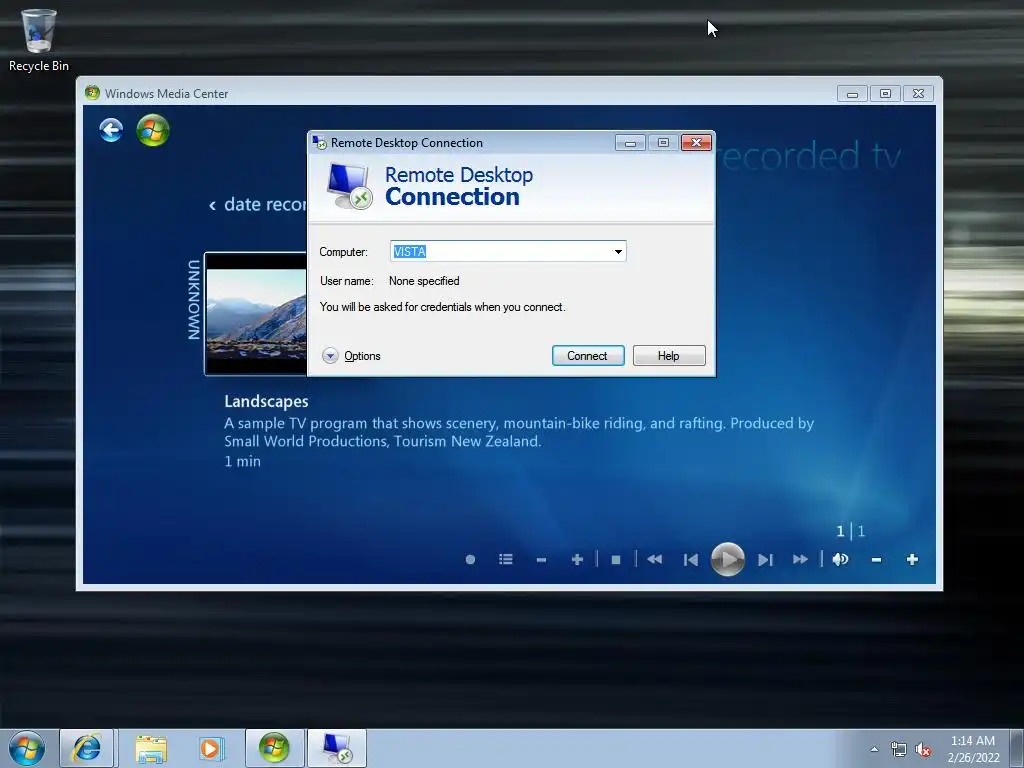Viewport: 1024px width, 768px height.
Task: Open the Computer dropdown arrow
Action: tap(618, 251)
